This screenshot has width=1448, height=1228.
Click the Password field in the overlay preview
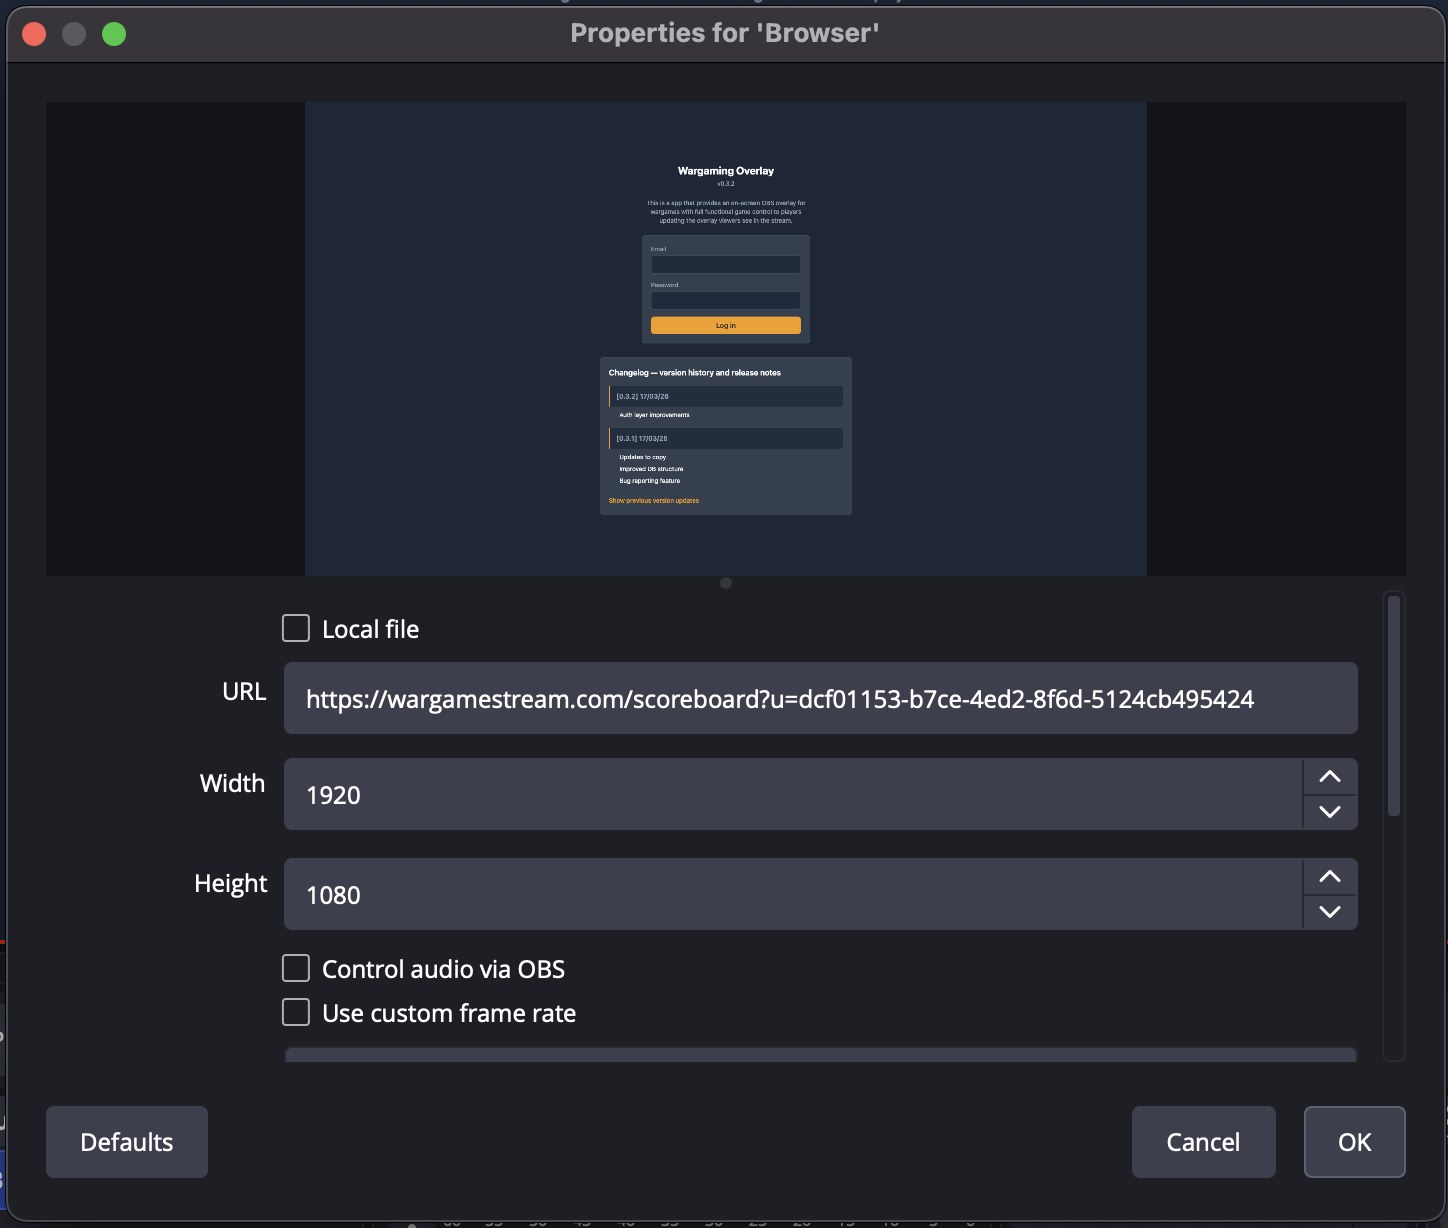pyautogui.click(x=725, y=300)
